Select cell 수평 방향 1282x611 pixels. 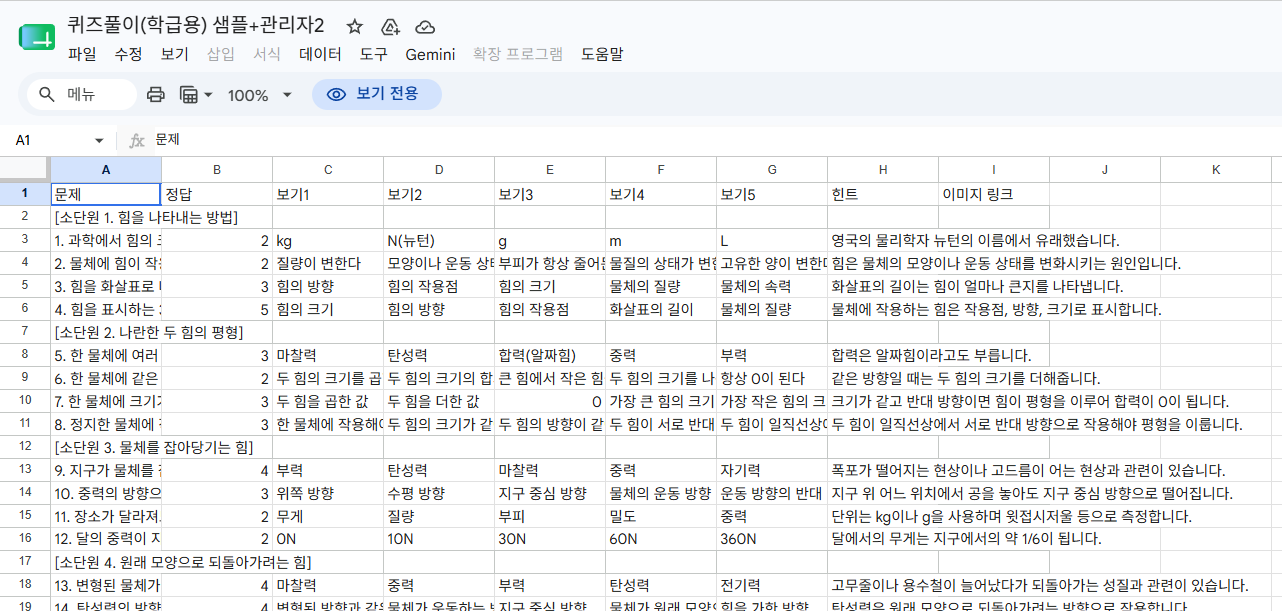tap(439, 492)
